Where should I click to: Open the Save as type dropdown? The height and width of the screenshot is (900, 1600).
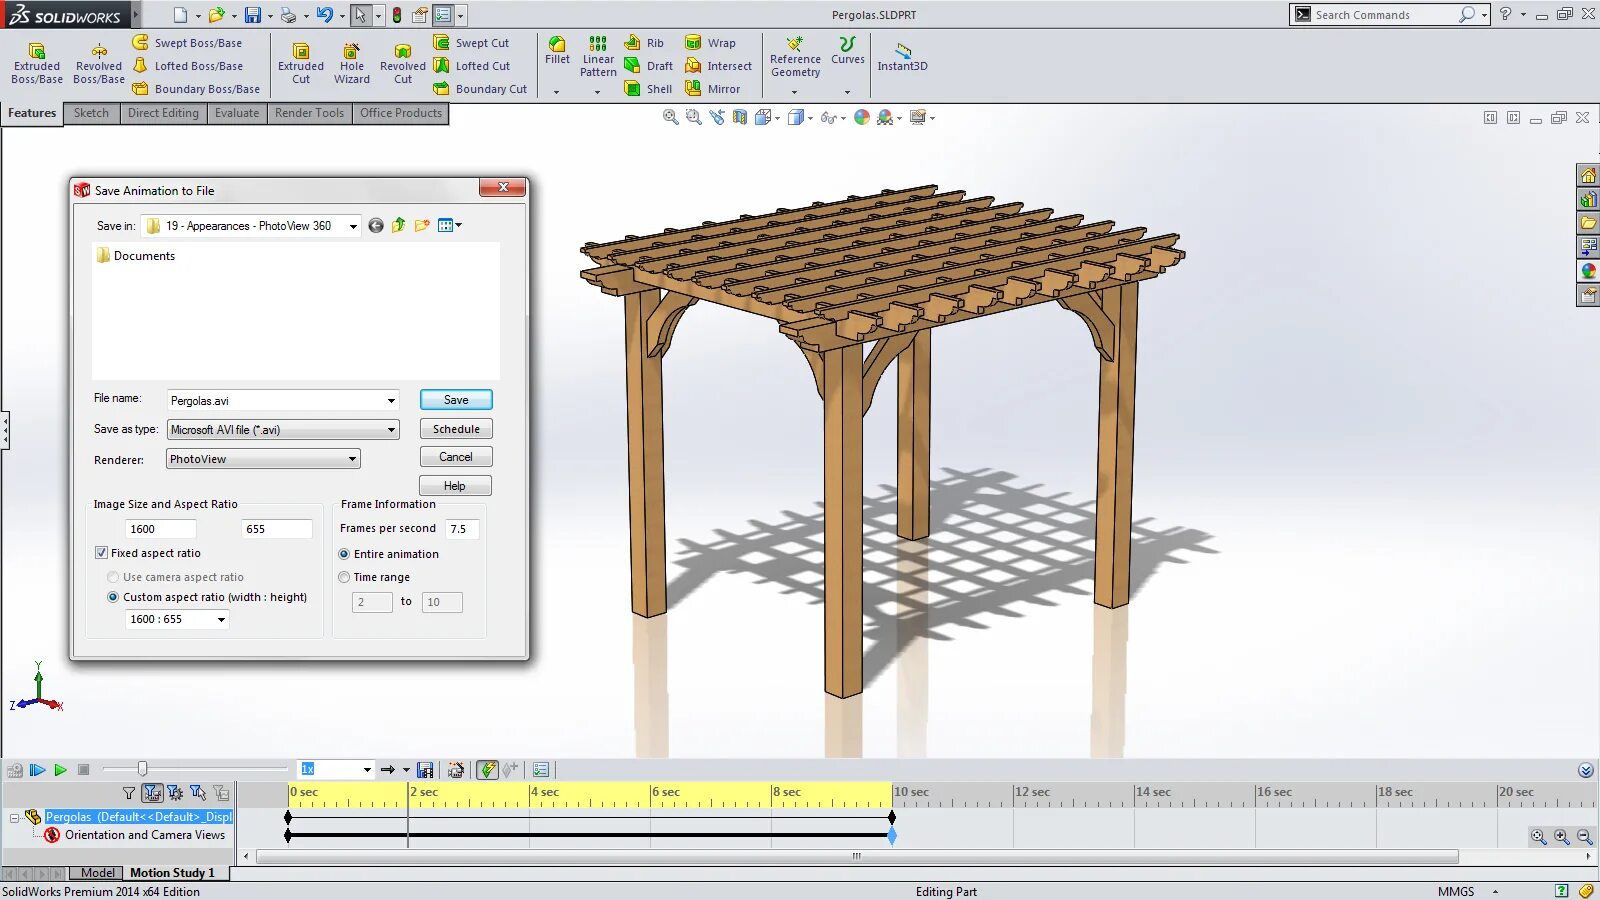[x=391, y=429]
